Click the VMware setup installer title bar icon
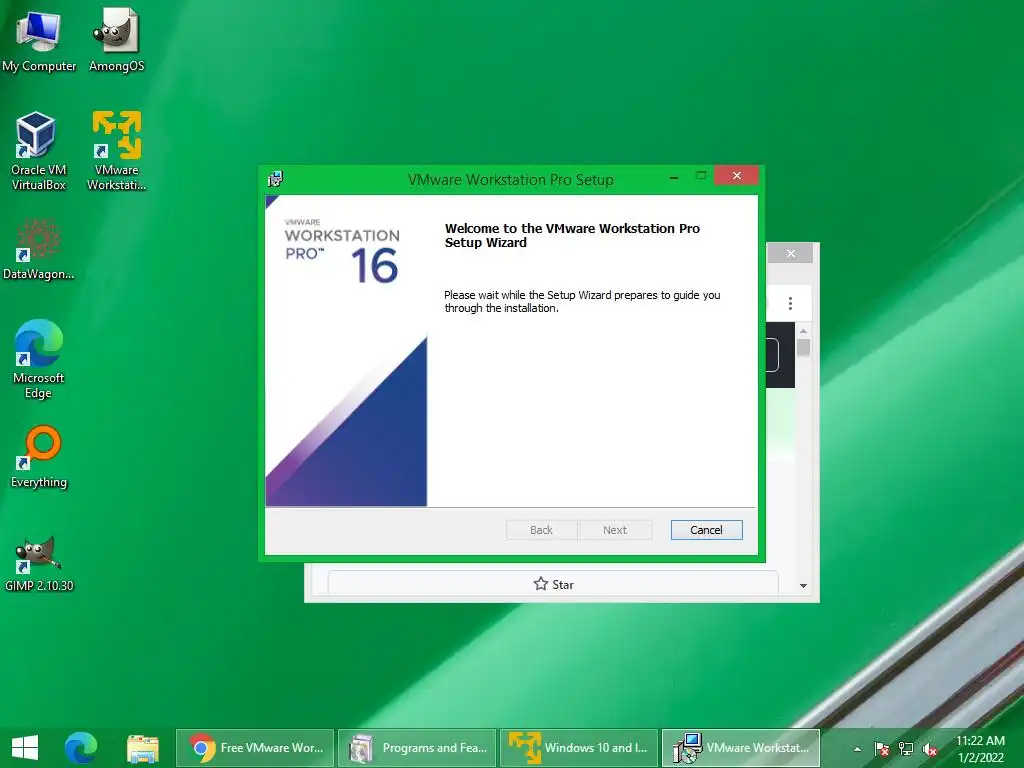1024x768 pixels. point(275,179)
